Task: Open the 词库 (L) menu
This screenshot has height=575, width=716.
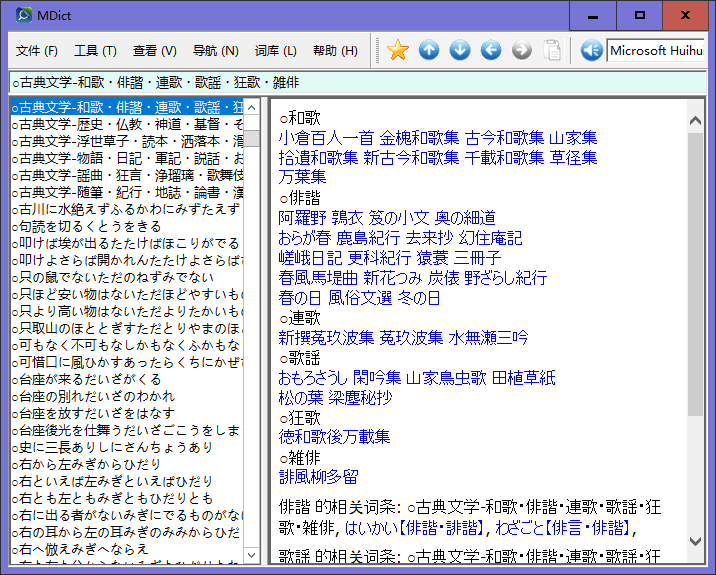Action: coord(276,51)
